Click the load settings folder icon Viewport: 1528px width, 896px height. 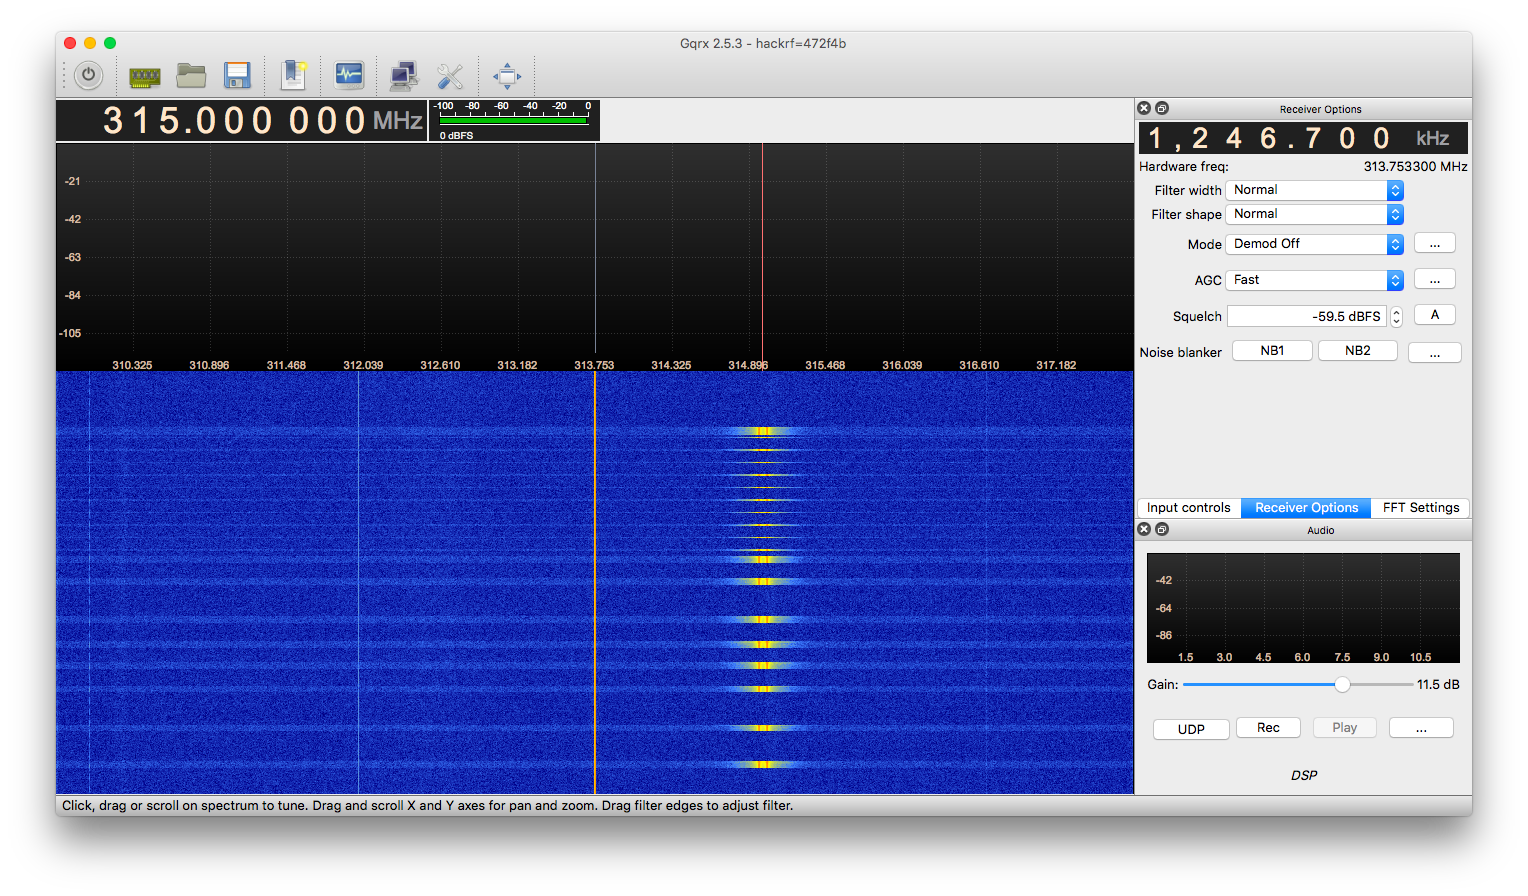(191, 75)
